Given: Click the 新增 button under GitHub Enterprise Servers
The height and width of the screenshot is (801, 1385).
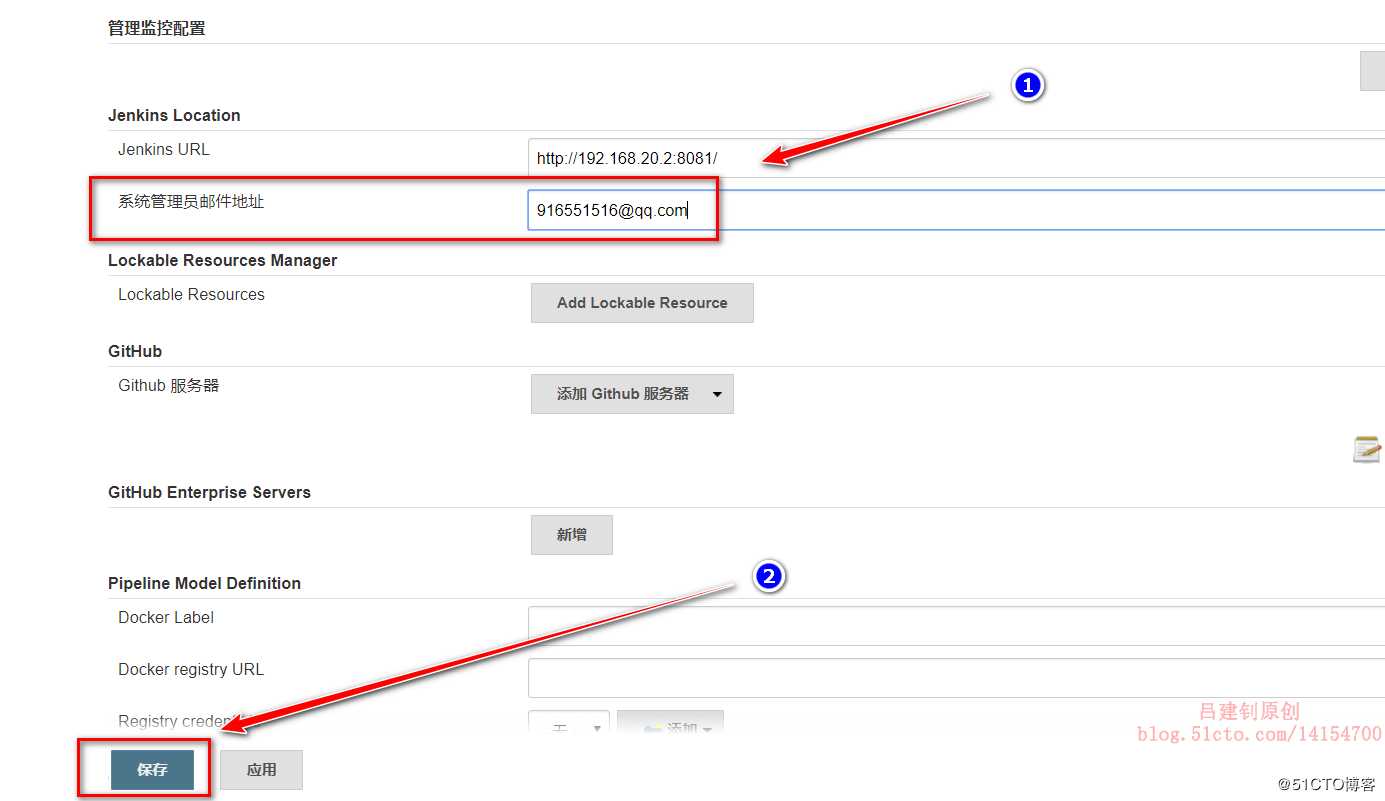Looking at the screenshot, I should pyautogui.click(x=572, y=535).
